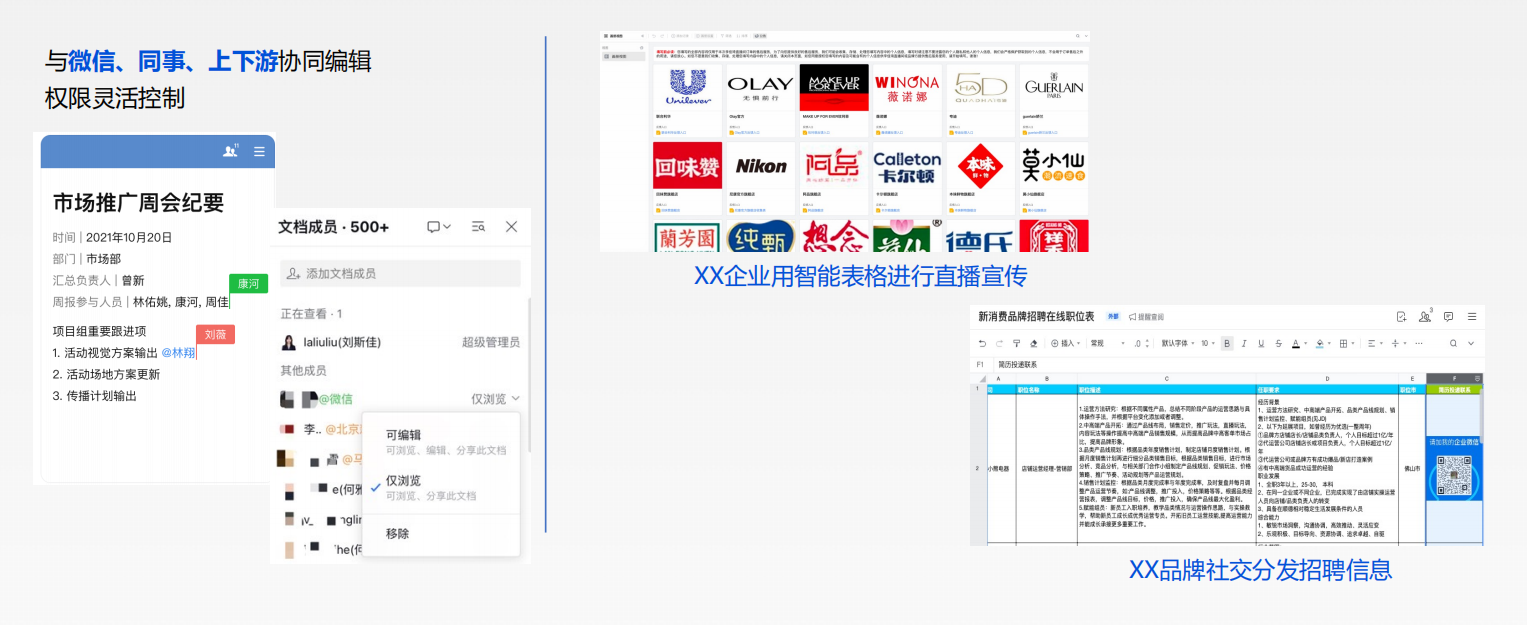Click the @微信 member name
This screenshot has height=625, width=1527.
coord(336,399)
